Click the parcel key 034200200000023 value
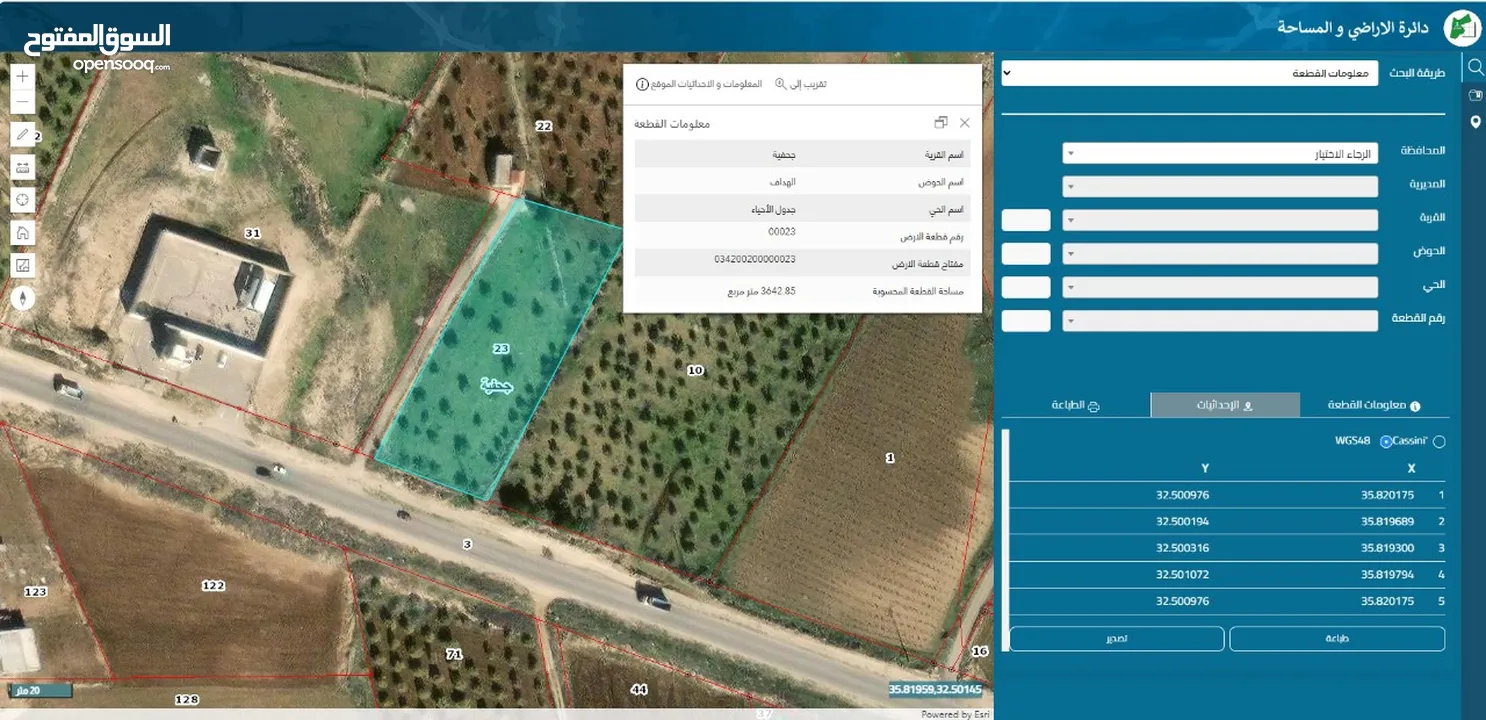 755,259
